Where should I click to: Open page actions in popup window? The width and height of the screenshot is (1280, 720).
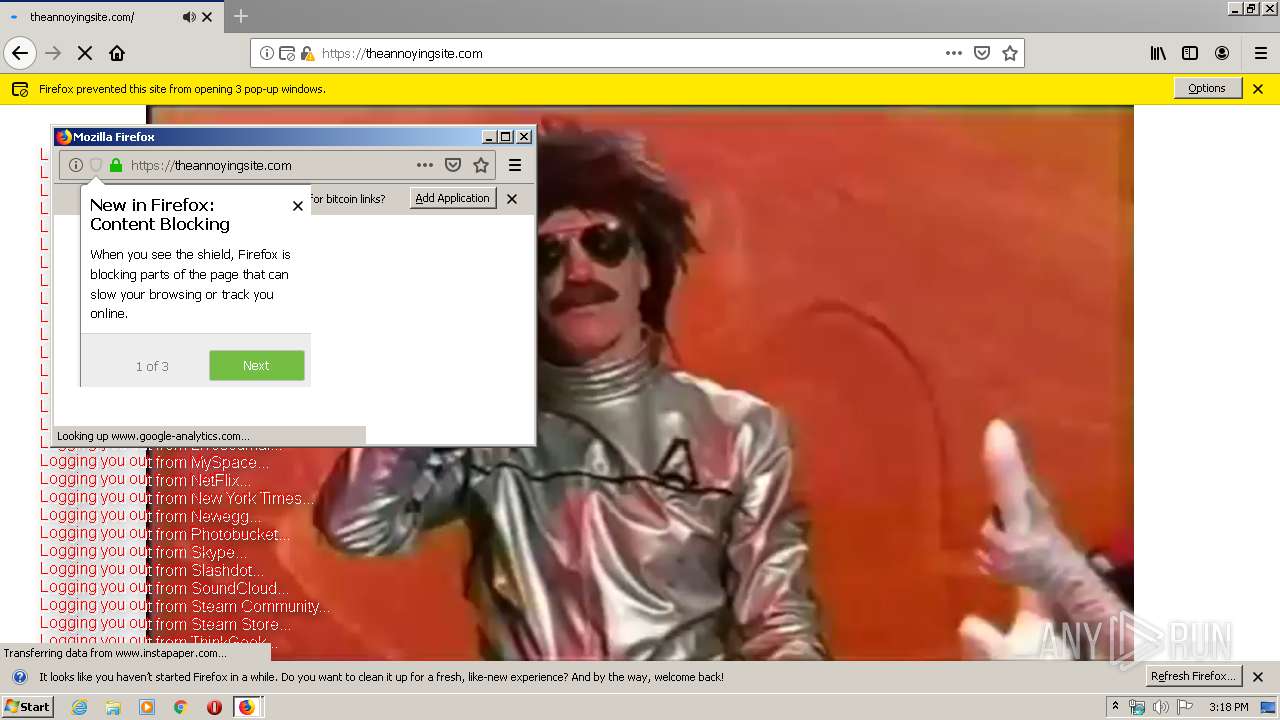tap(425, 165)
